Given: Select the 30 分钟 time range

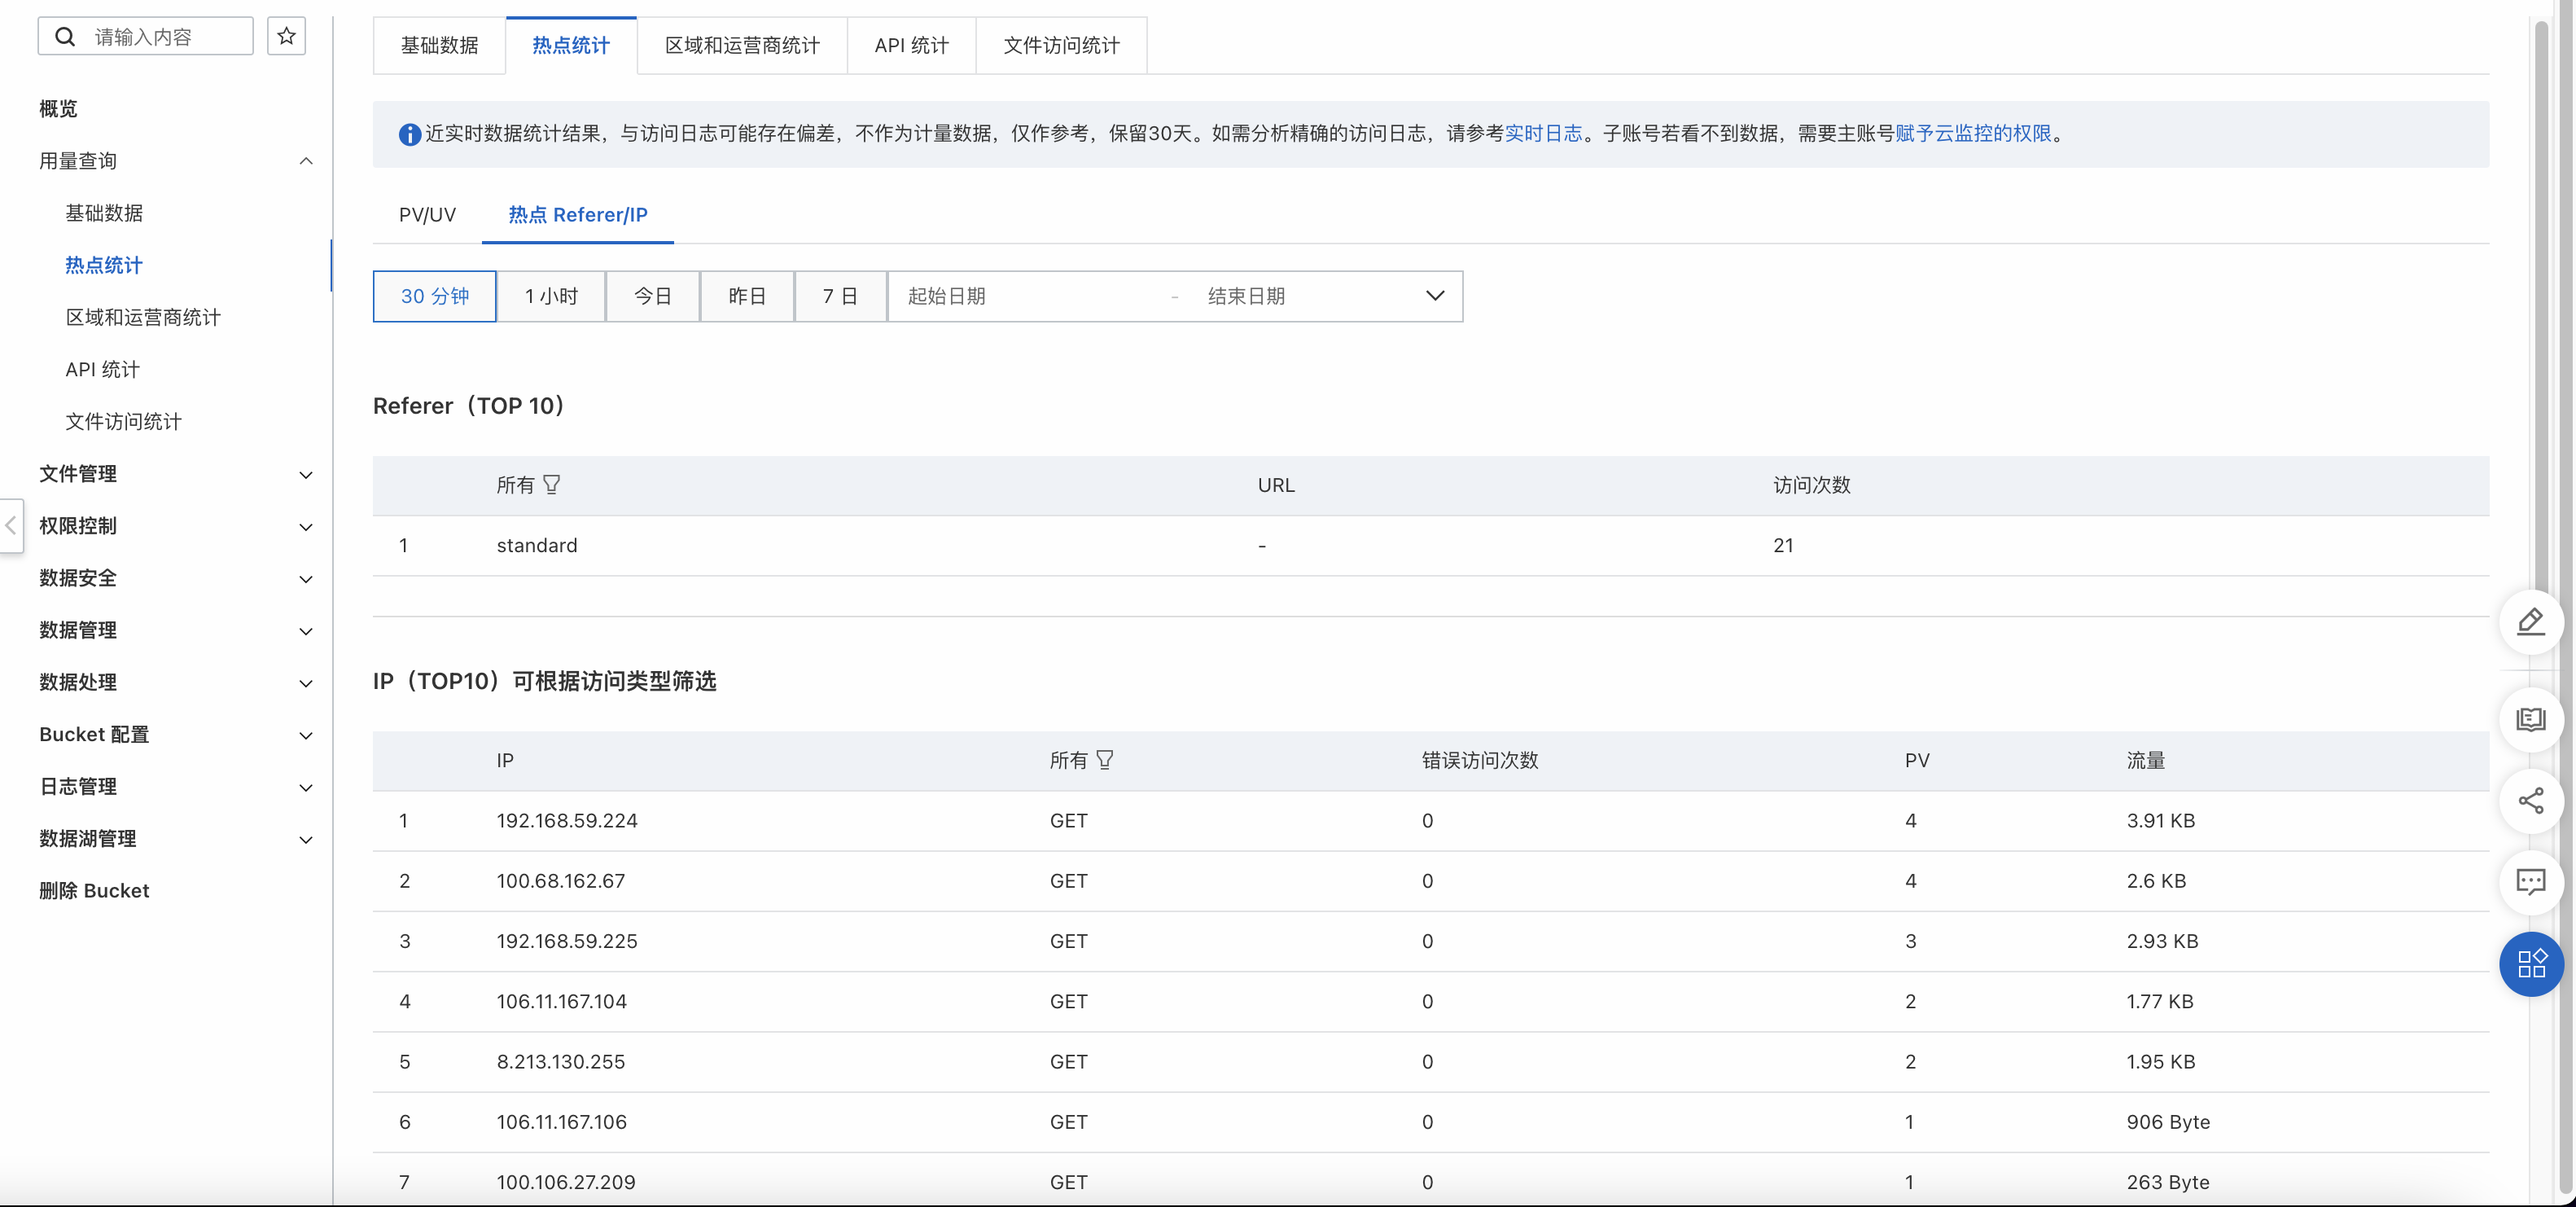Looking at the screenshot, I should click(434, 296).
